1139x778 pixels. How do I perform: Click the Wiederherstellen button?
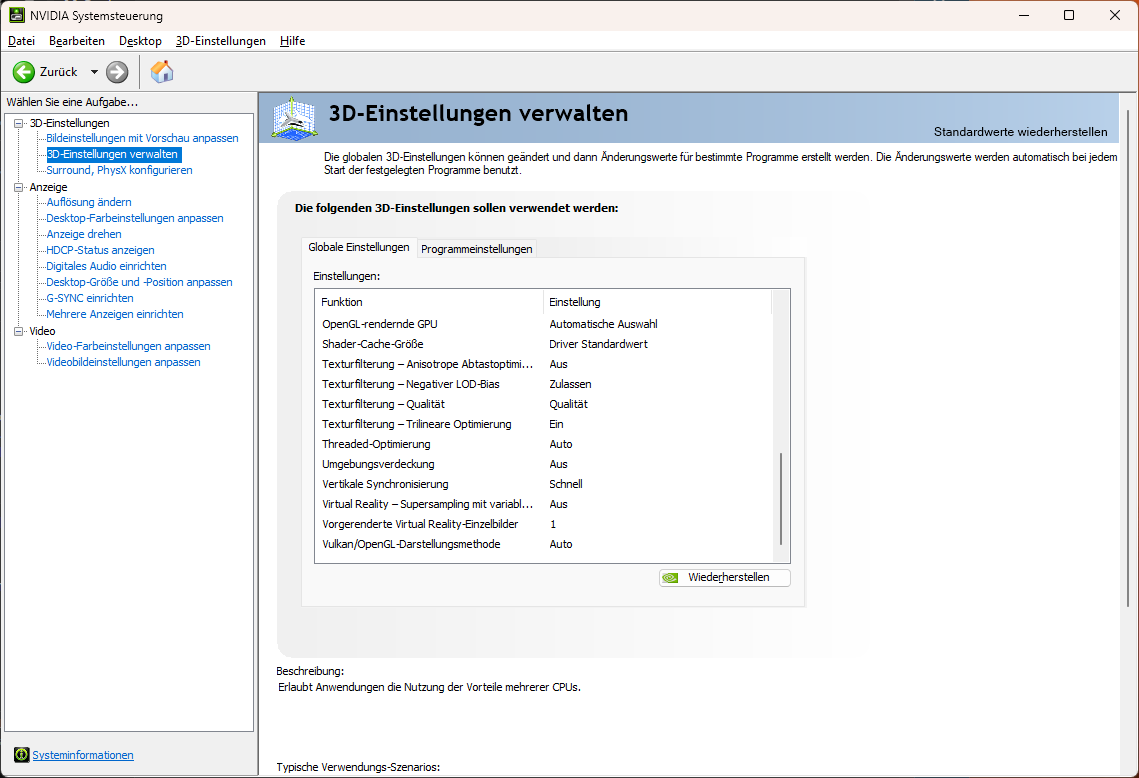coord(725,578)
